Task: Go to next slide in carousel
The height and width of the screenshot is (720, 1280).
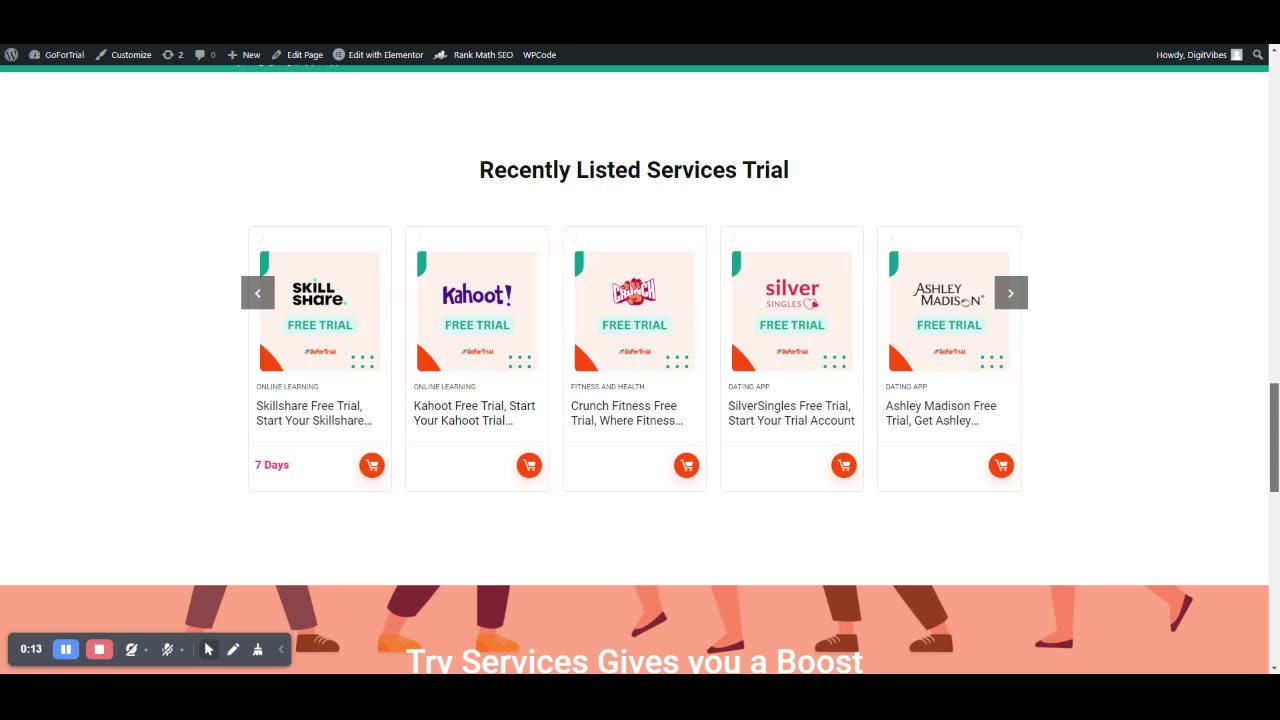Action: pyautogui.click(x=1011, y=293)
